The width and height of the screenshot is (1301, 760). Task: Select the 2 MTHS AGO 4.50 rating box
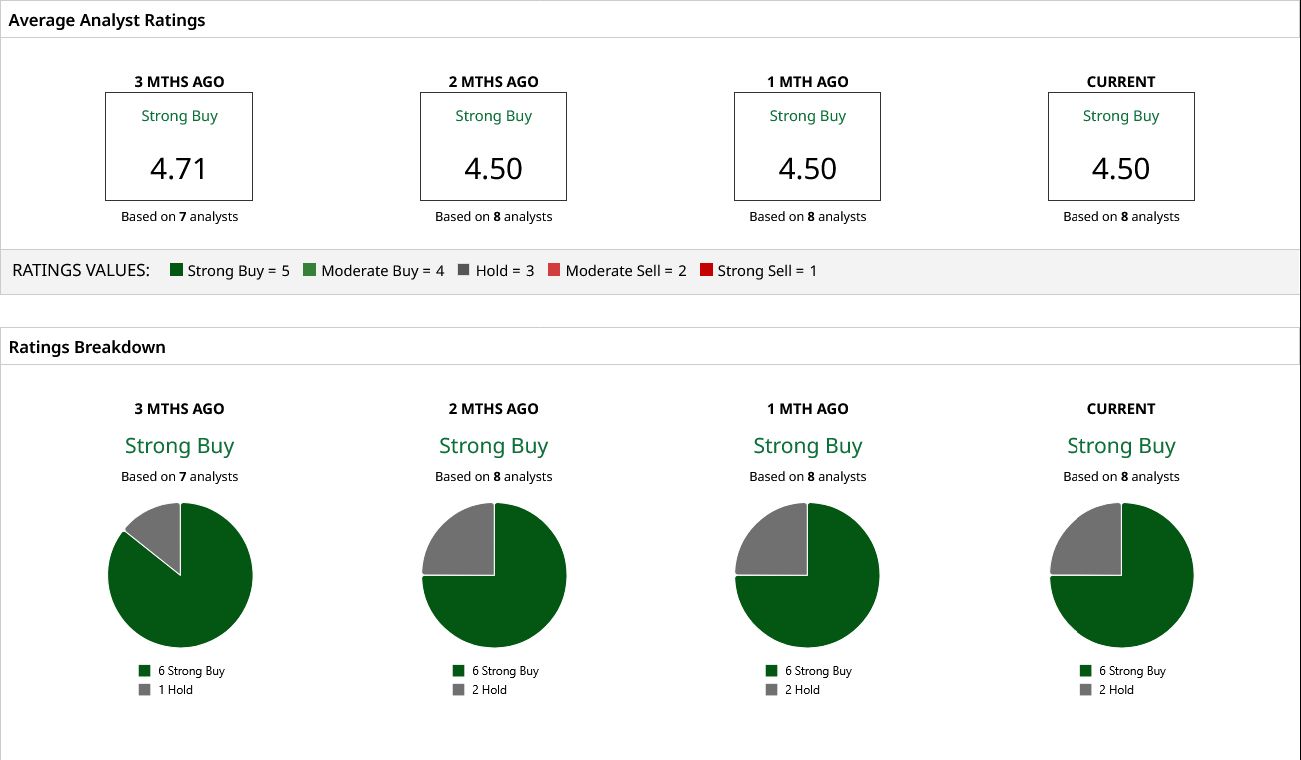[493, 146]
